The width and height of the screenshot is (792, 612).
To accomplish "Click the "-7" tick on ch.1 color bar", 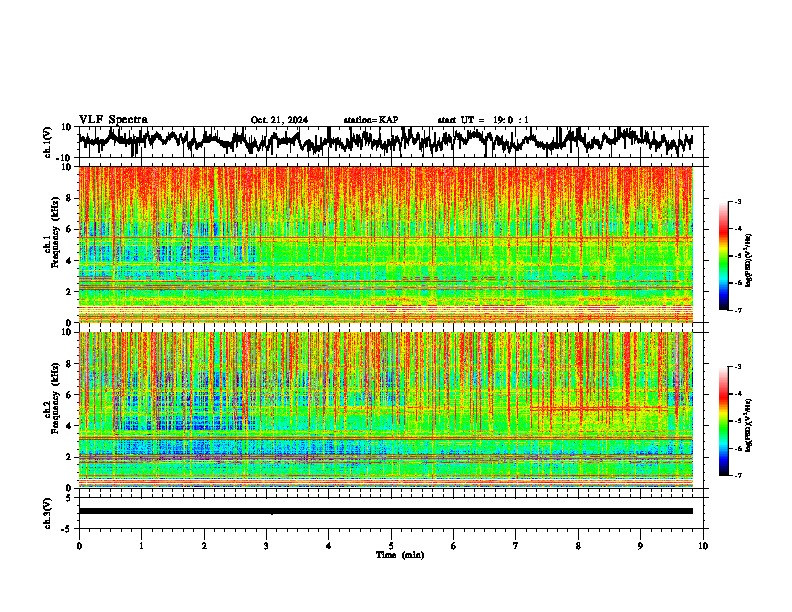I will pyautogui.click(x=738, y=310).
